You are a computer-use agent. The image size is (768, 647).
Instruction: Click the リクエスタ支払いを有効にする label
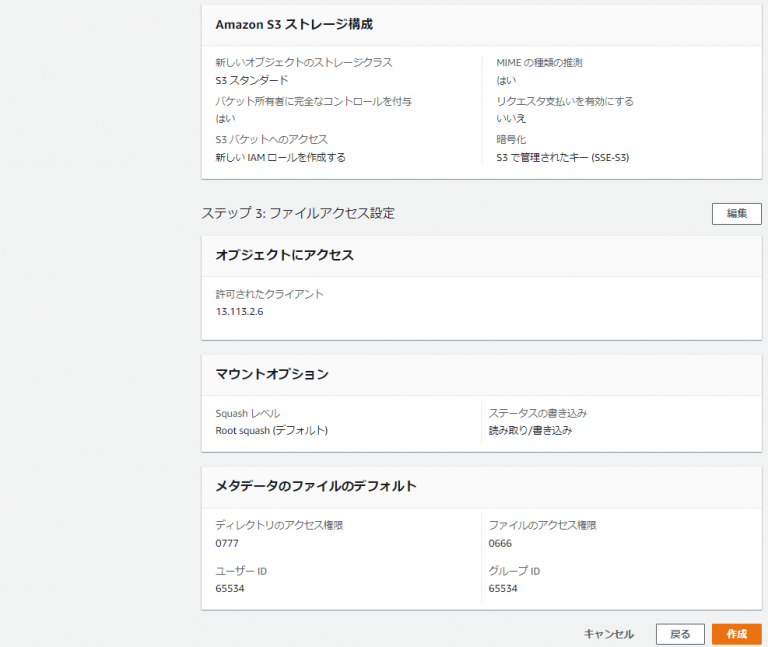point(564,101)
